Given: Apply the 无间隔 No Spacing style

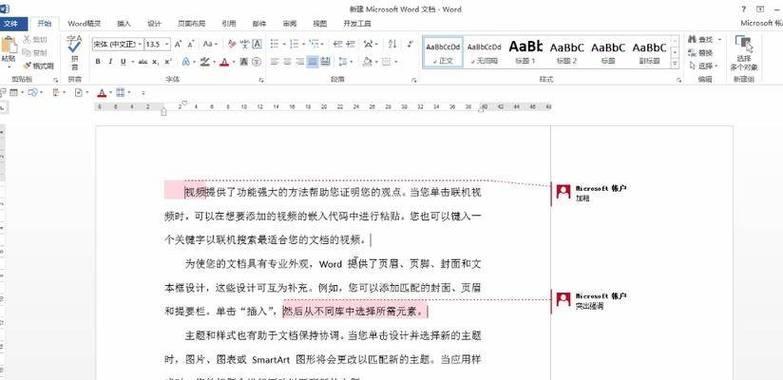Looking at the screenshot, I should click(x=484, y=52).
